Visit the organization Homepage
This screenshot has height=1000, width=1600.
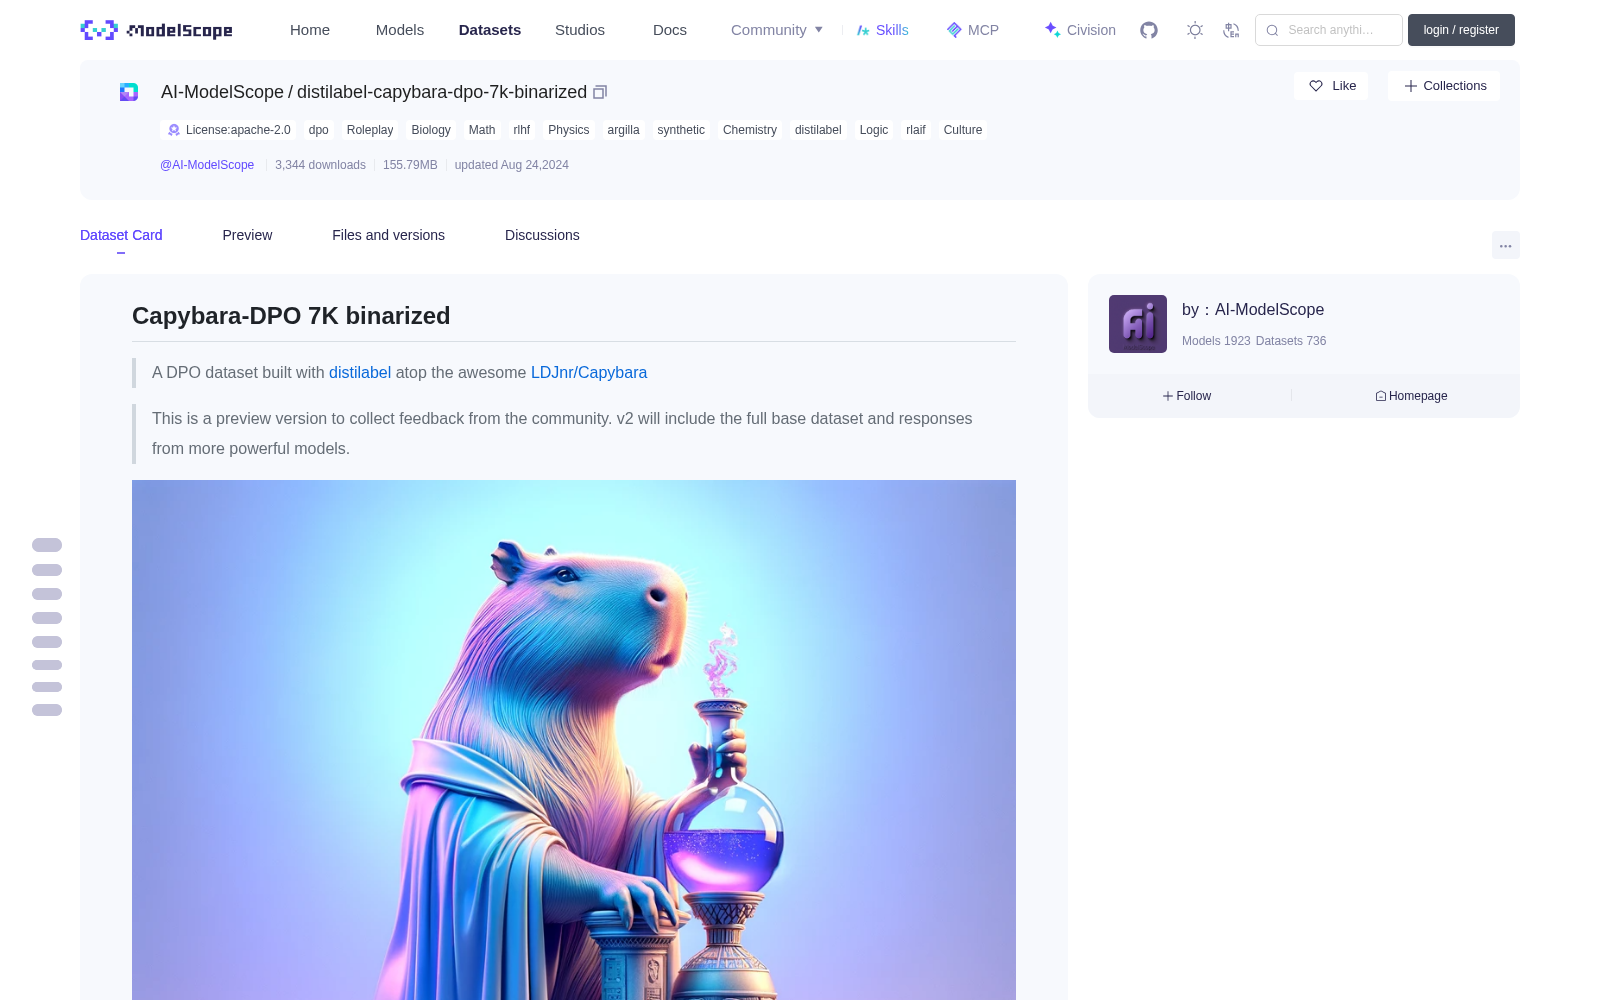coord(1411,396)
